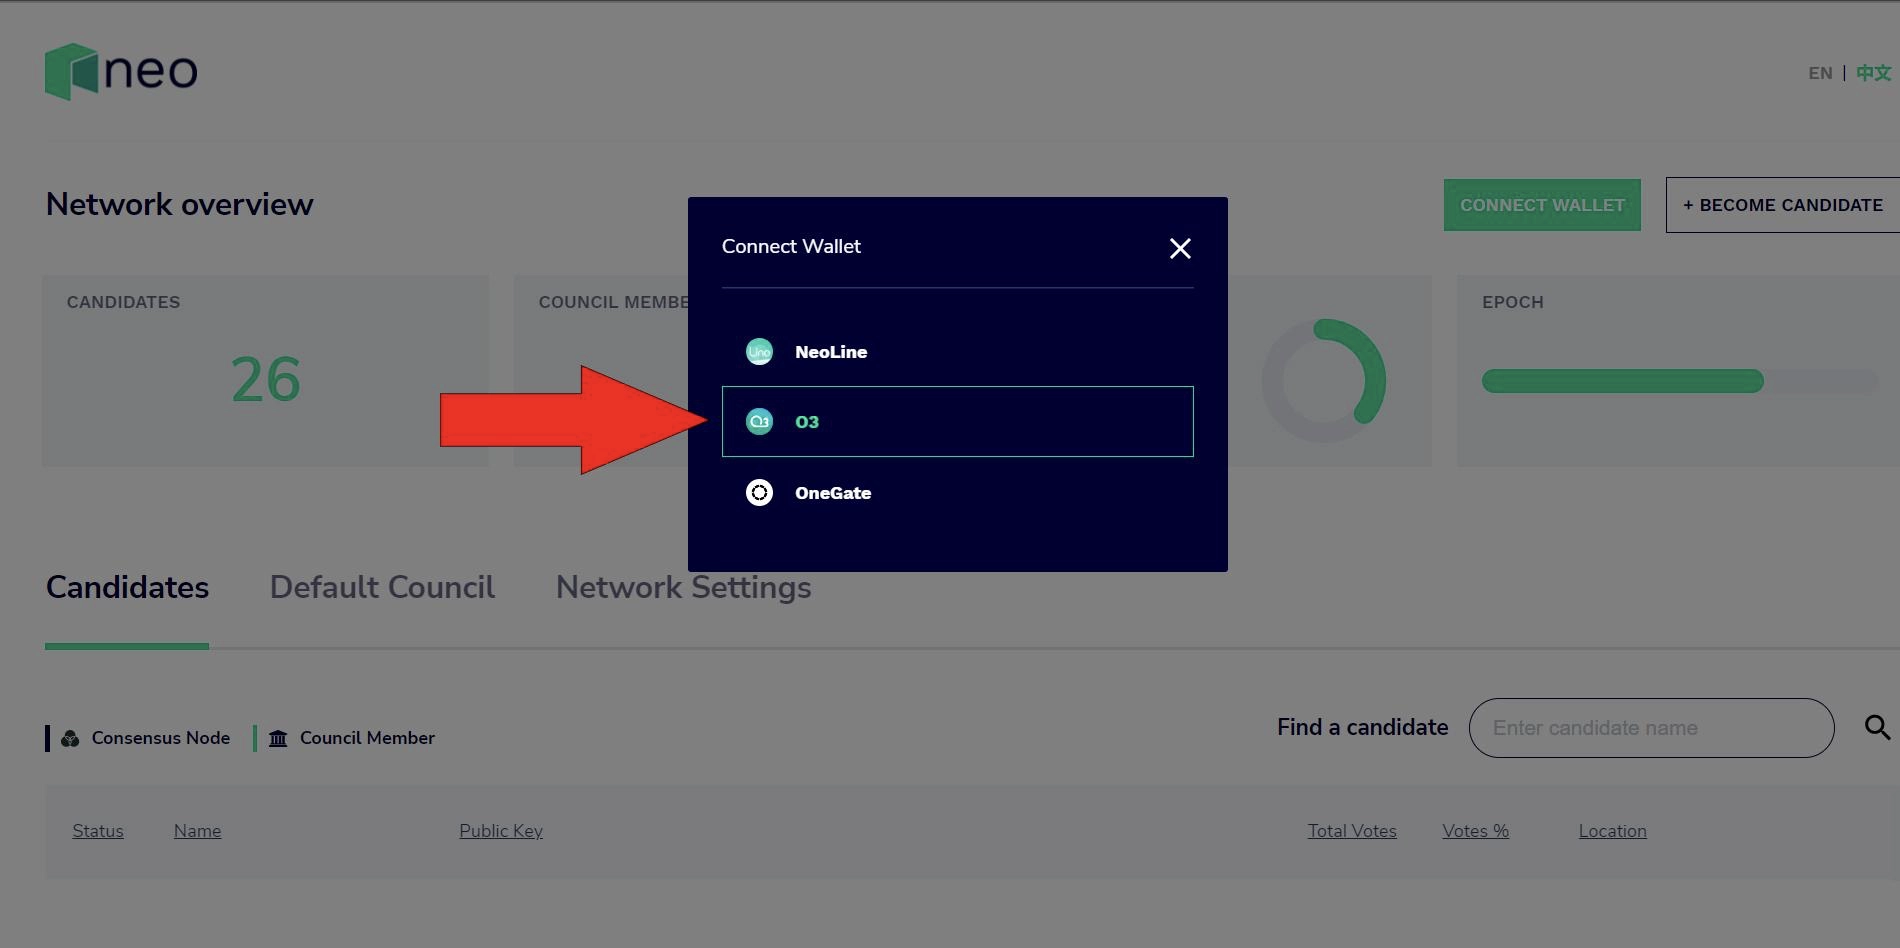Click the Find a candidate label
1900x948 pixels.
point(1362,727)
